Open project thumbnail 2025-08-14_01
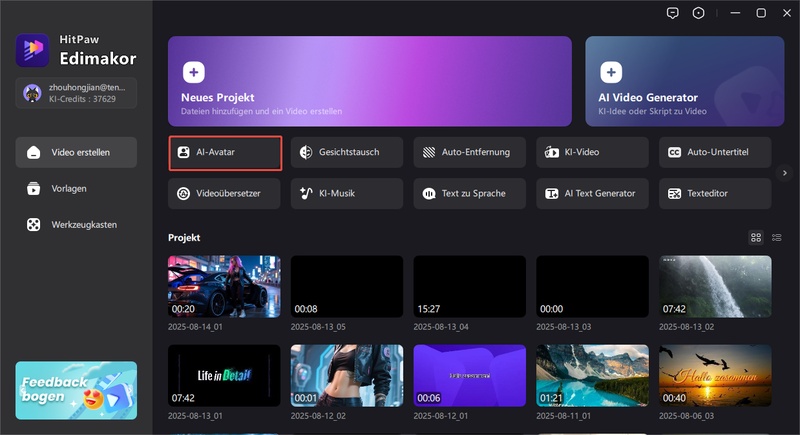The height and width of the screenshot is (435, 800). pyautogui.click(x=224, y=287)
